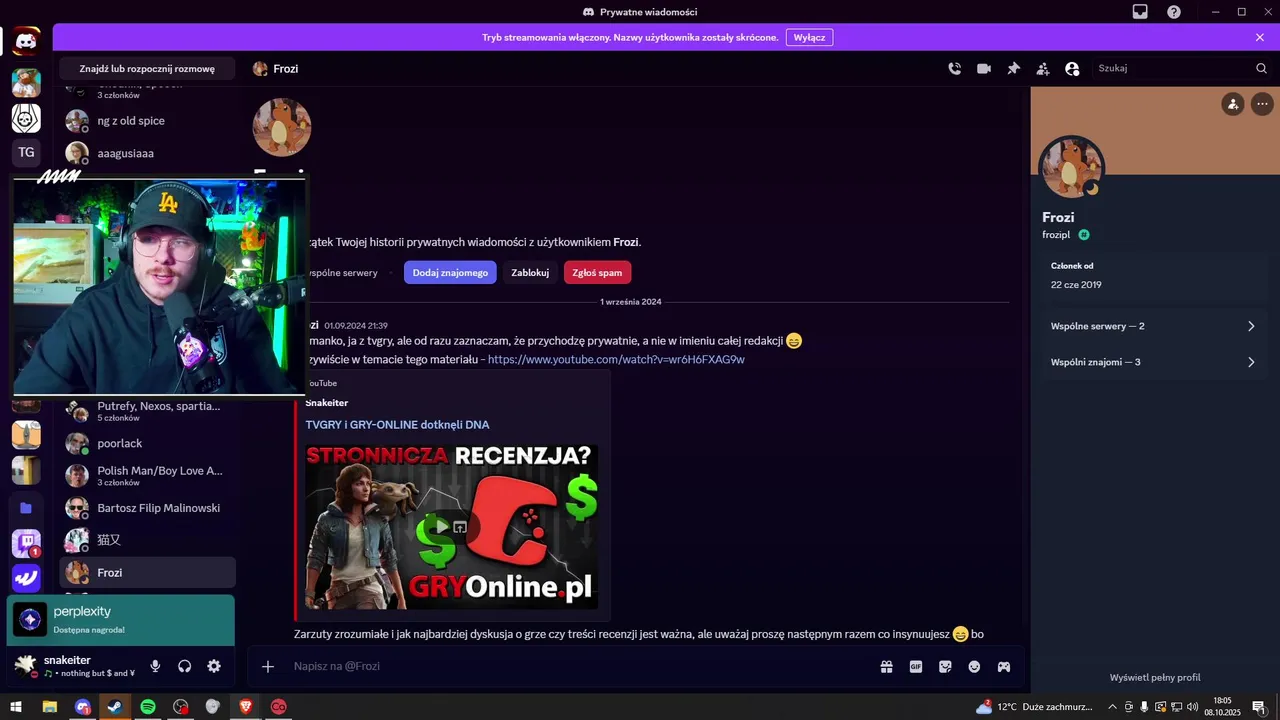Click the plus attach file button
Image resolution: width=1280 pixels, height=720 pixels.
[268, 667]
